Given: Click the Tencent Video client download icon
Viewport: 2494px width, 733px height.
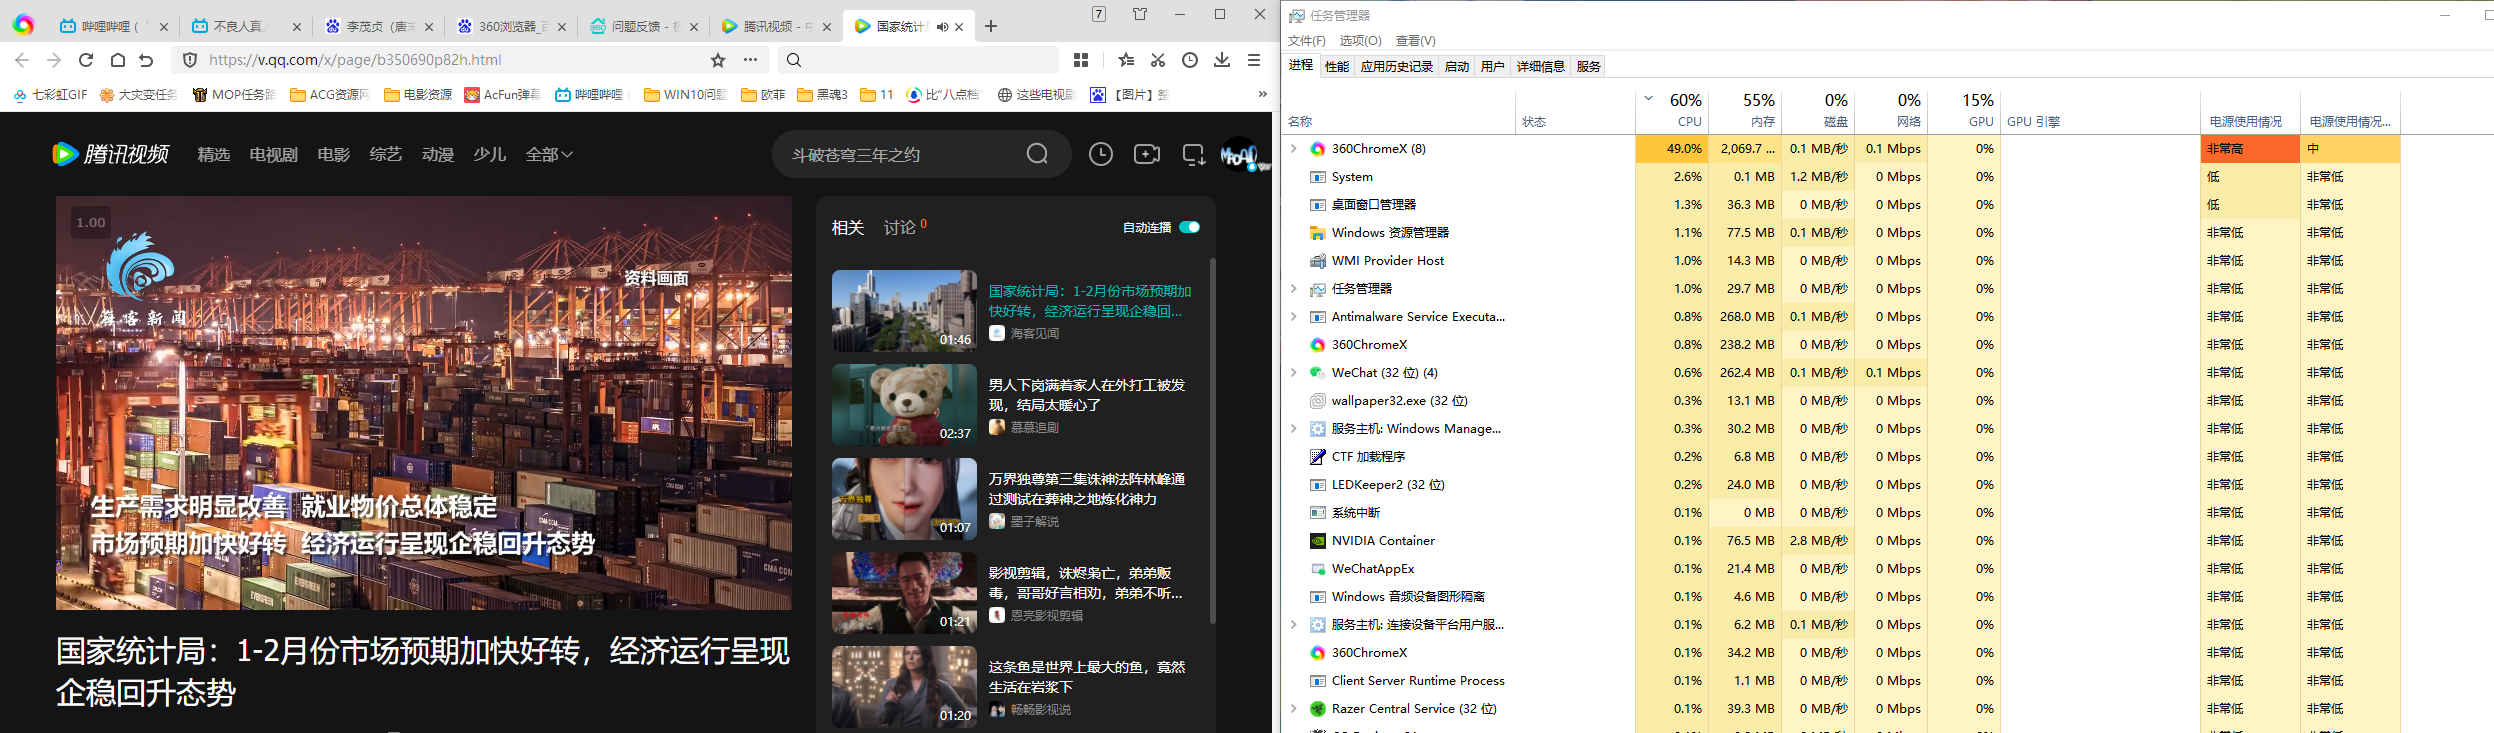Looking at the screenshot, I should pos(1194,154).
